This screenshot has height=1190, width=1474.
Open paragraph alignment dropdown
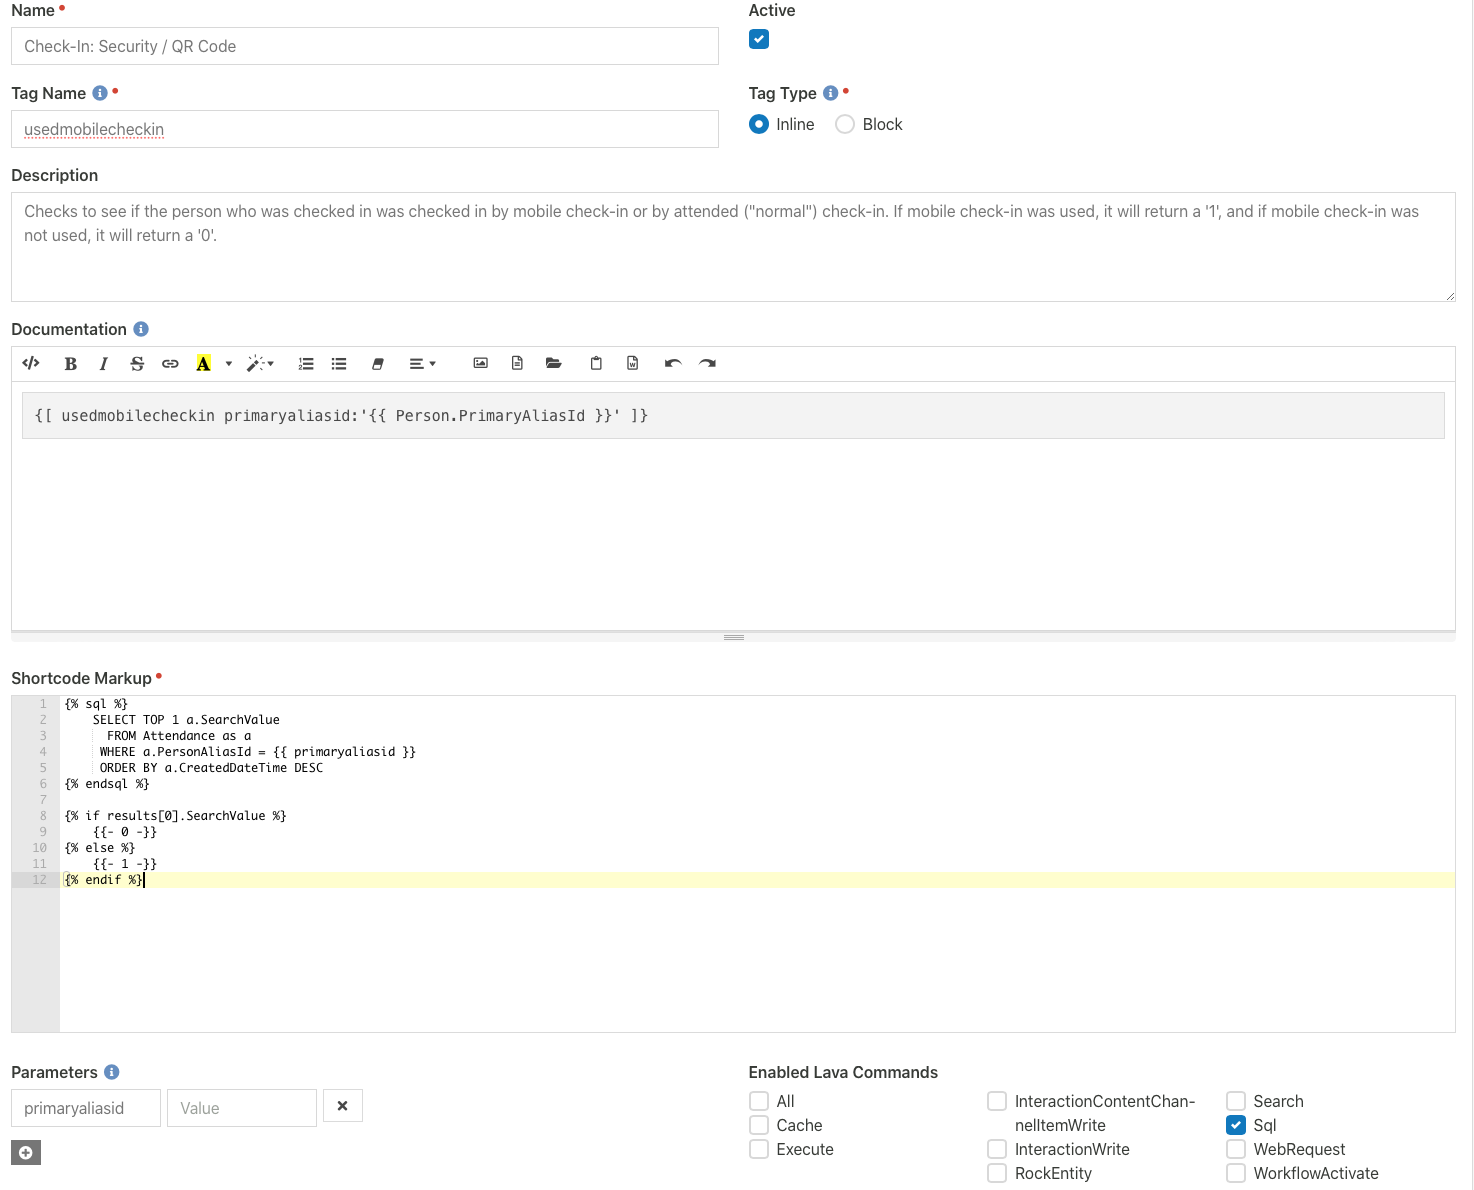tap(422, 363)
